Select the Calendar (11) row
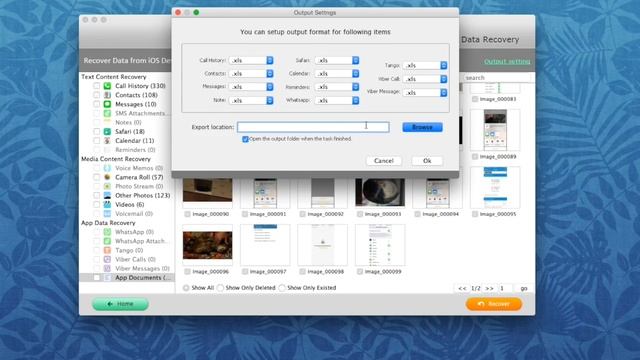This screenshot has width=640, height=360. point(127,140)
